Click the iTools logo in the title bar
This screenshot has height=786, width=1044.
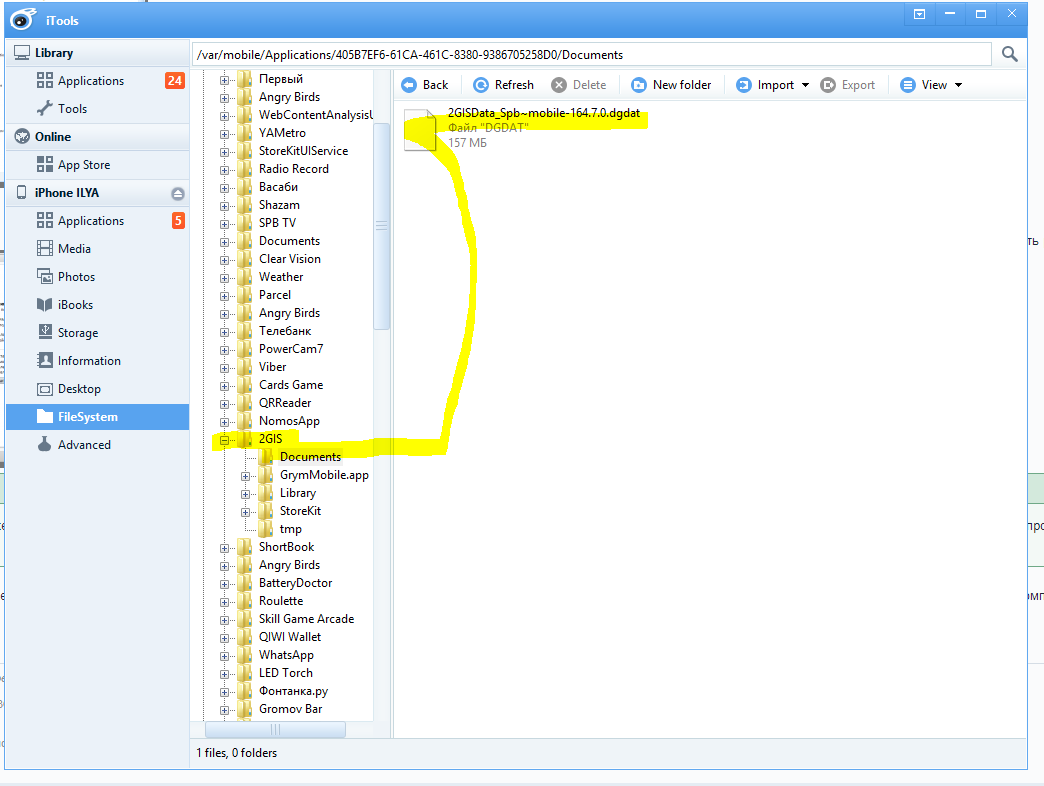[23, 19]
